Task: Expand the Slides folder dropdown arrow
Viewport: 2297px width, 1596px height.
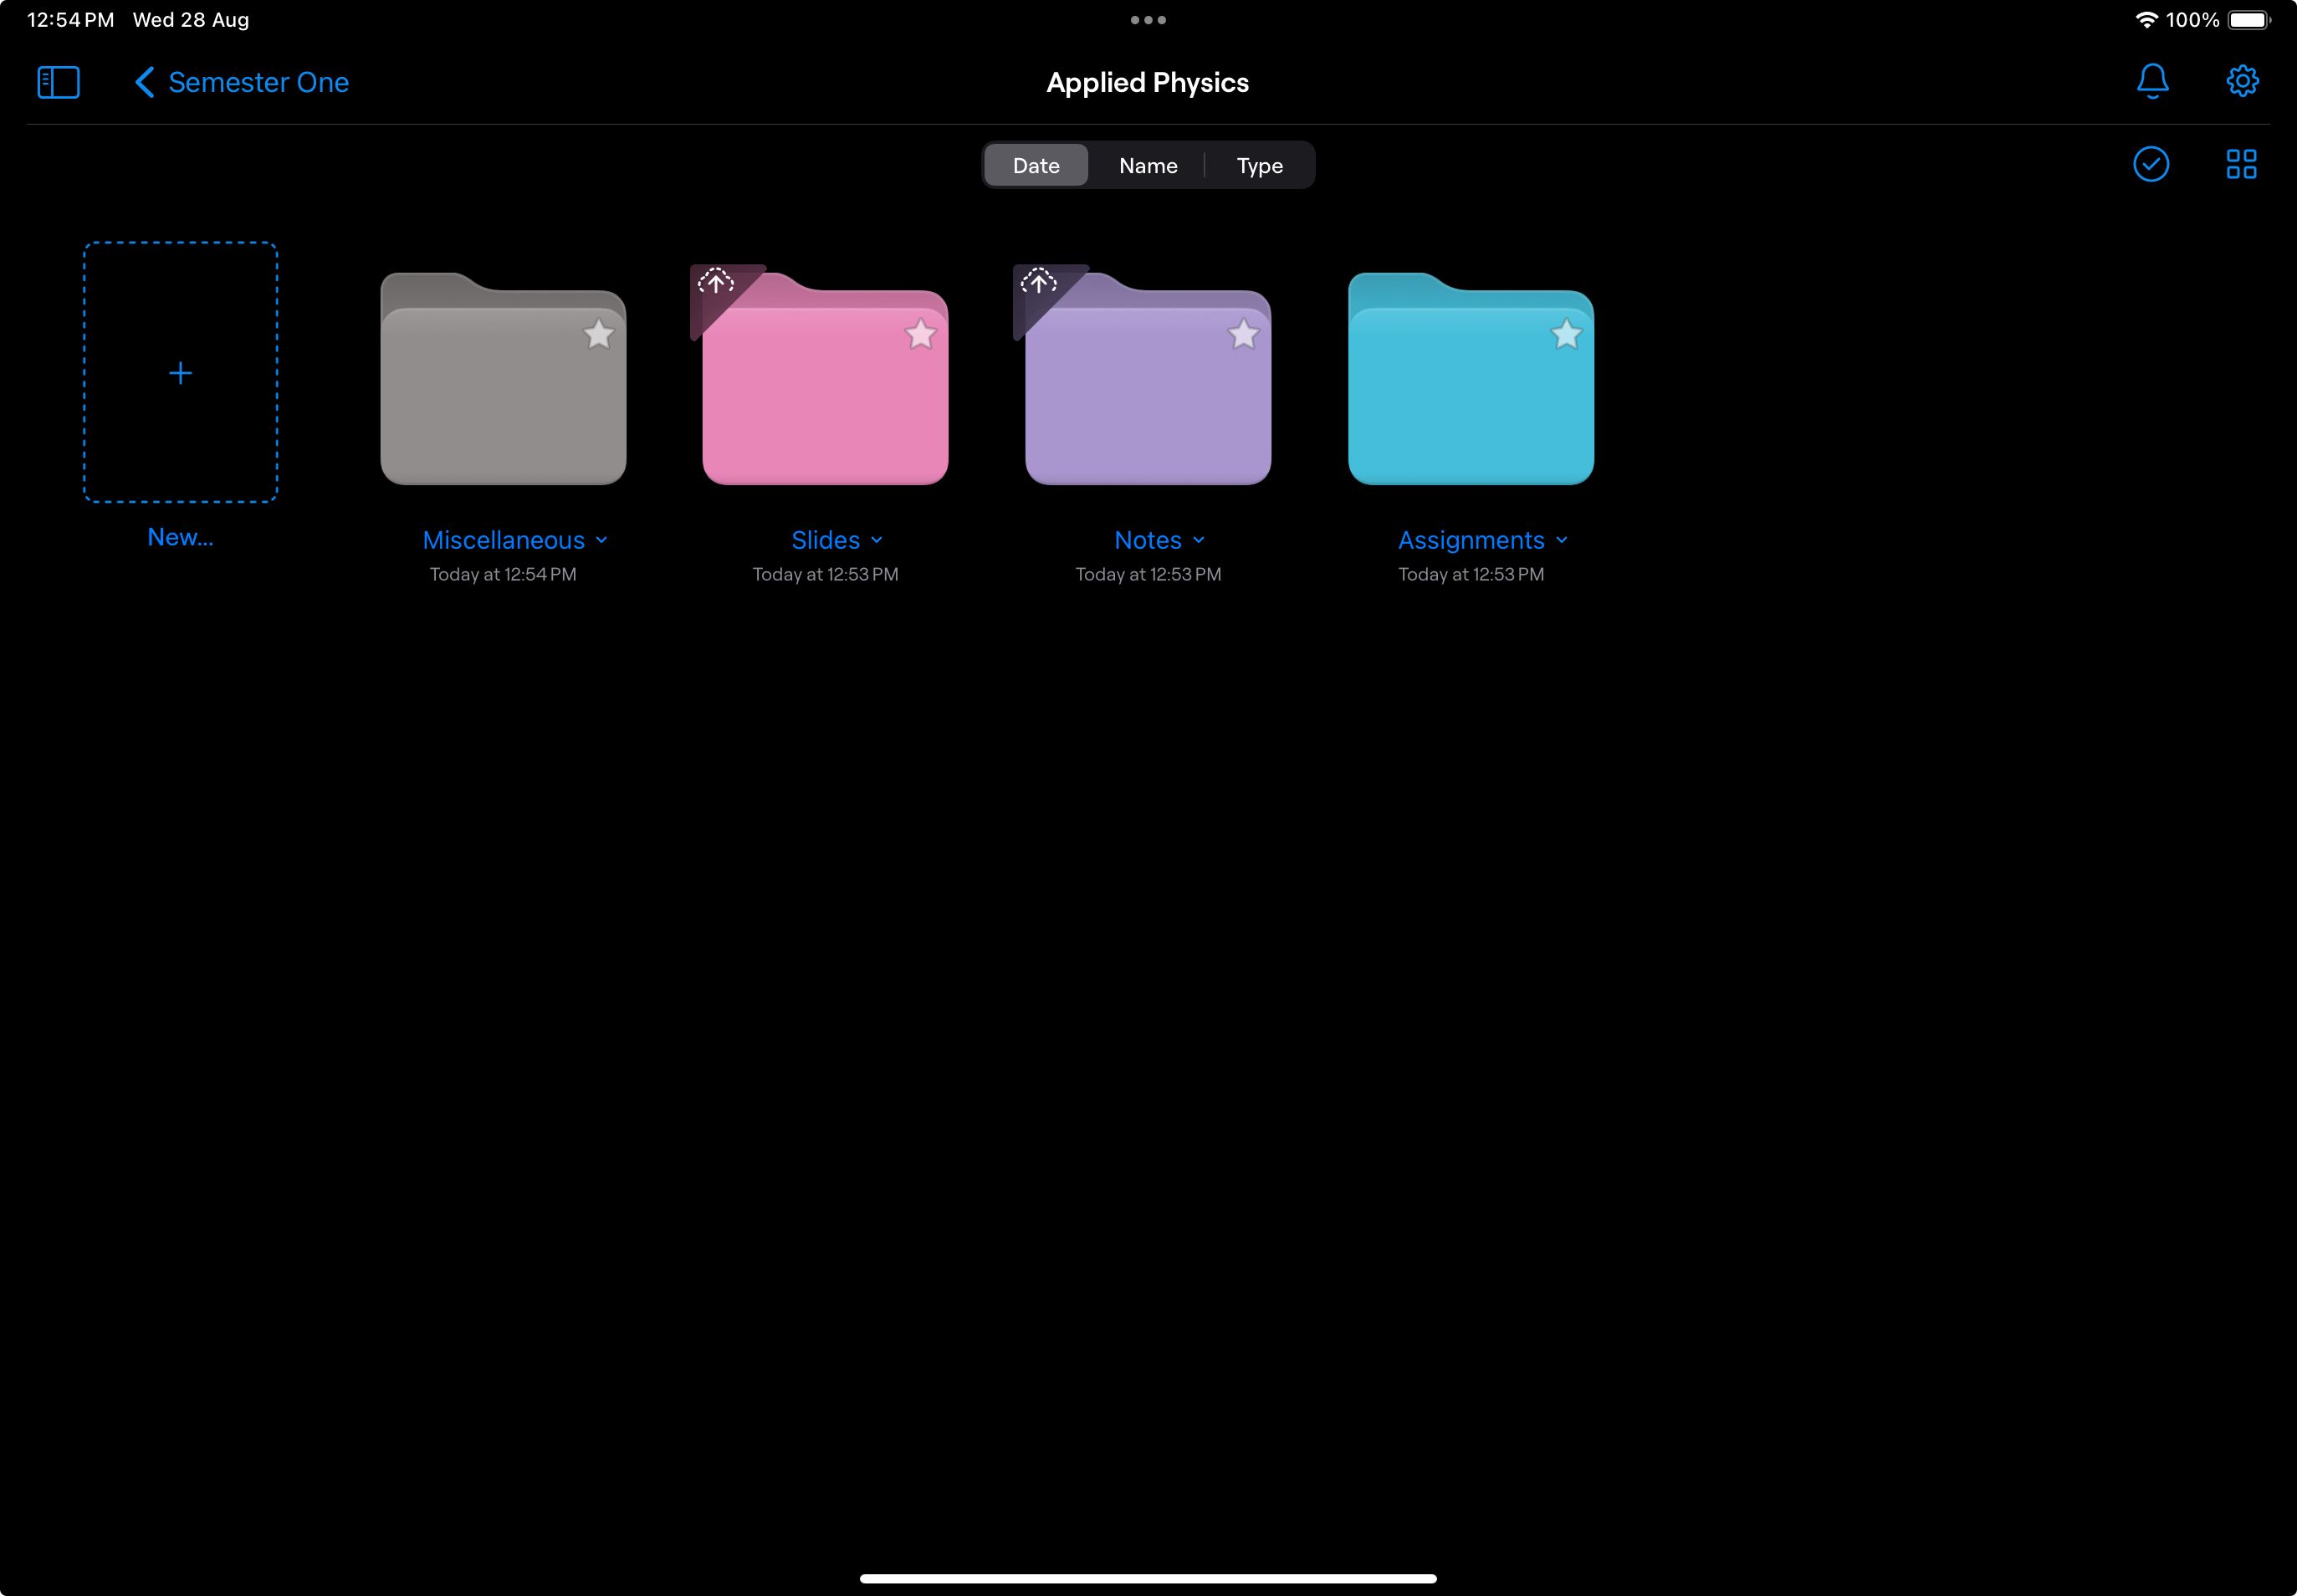Action: (x=882, y=540)
